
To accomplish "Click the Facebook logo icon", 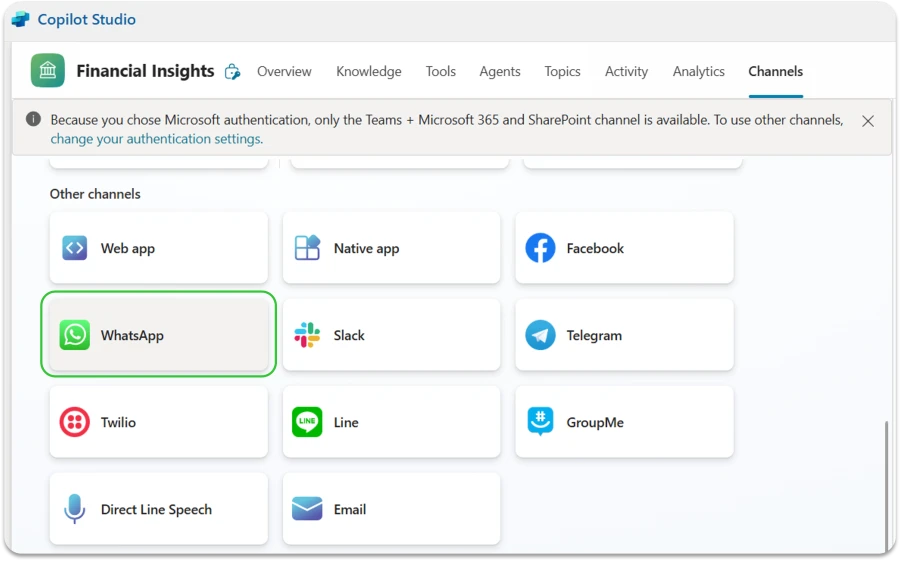I will (540, 248).
